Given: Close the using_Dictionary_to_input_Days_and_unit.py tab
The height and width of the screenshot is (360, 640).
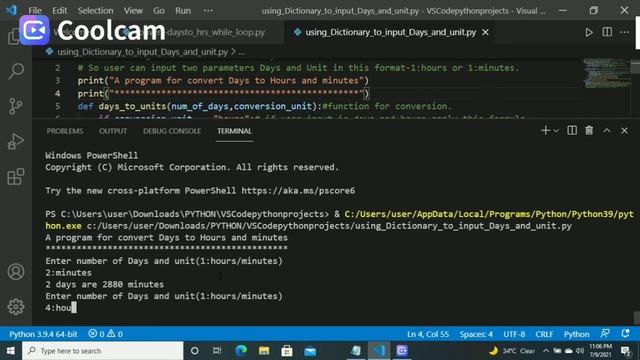Looking at the screenshot, I should click(x=485, y=32).
